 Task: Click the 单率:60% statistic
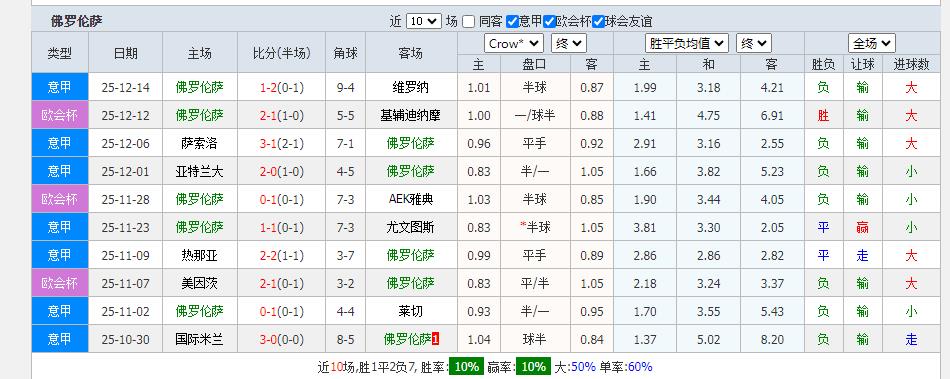tap(626, 366)
